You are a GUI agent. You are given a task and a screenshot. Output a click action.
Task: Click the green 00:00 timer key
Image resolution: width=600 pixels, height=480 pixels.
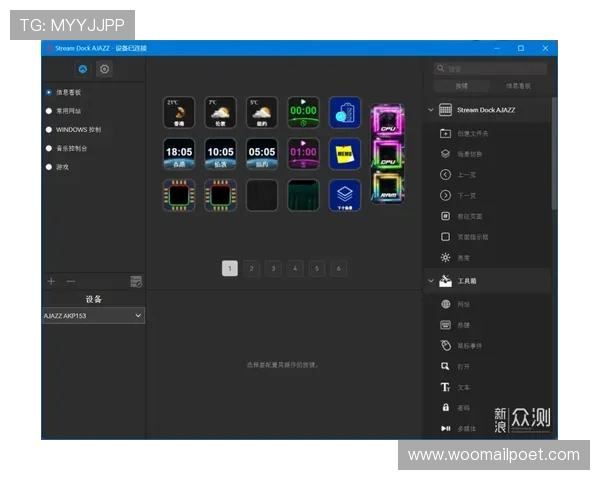303,112
